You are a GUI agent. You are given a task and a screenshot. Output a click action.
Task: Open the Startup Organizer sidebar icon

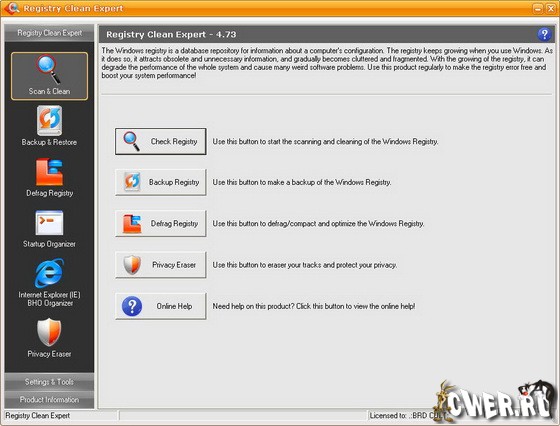tap(49, 229)
